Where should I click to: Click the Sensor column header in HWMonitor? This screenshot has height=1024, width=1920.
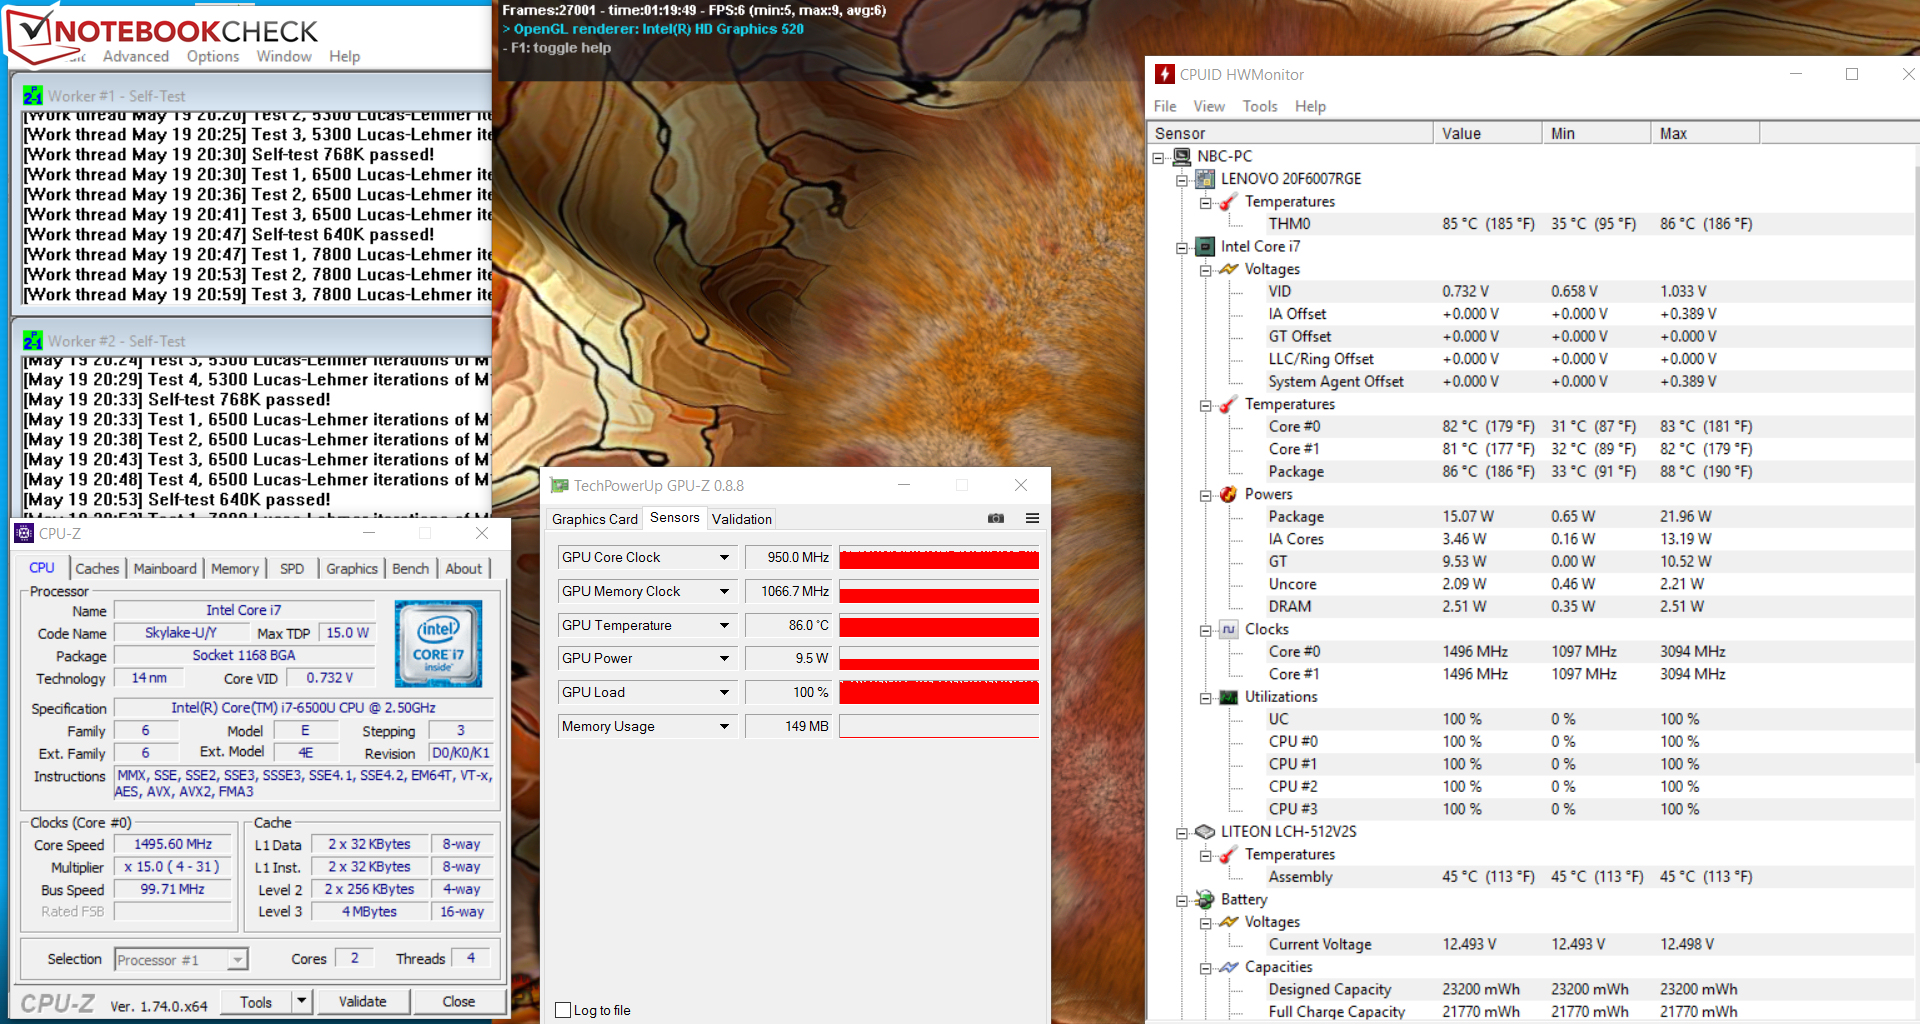point(1290,133)
